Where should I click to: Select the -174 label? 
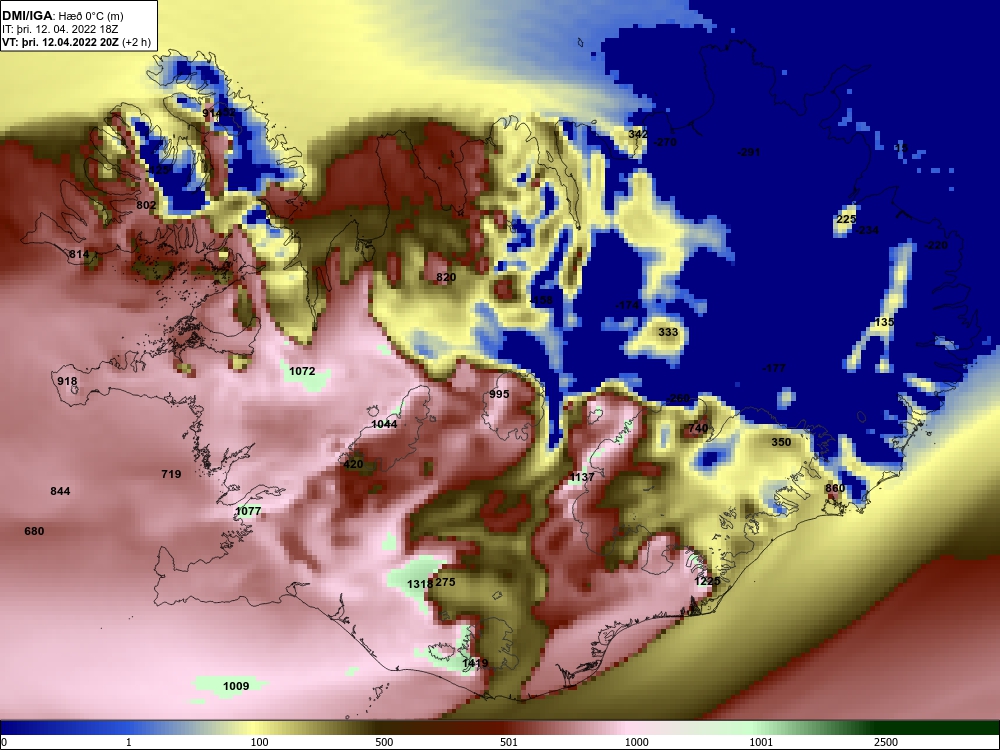[x=628, y=305]
